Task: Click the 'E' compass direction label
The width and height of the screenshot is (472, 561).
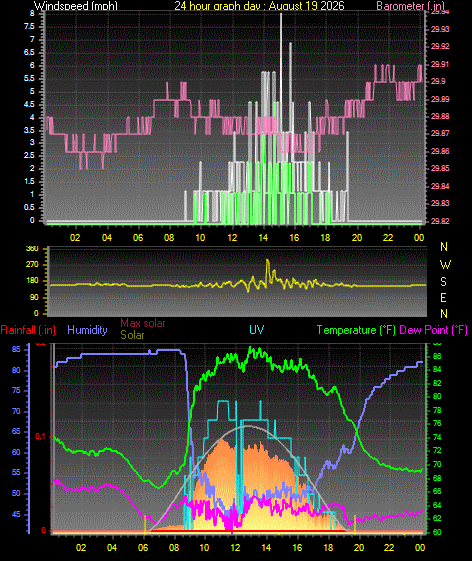Action: (443, 298)
